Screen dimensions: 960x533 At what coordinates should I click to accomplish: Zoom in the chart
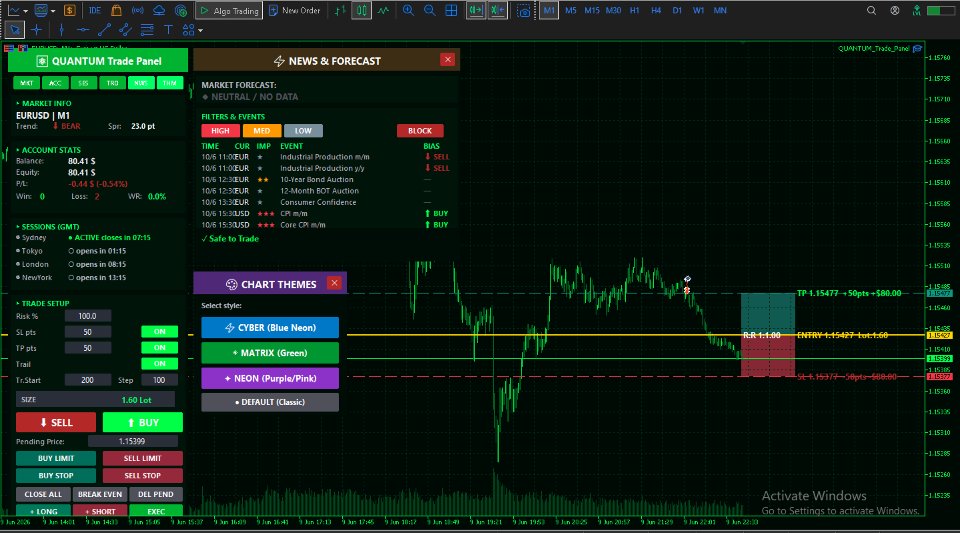coord(408,10)
